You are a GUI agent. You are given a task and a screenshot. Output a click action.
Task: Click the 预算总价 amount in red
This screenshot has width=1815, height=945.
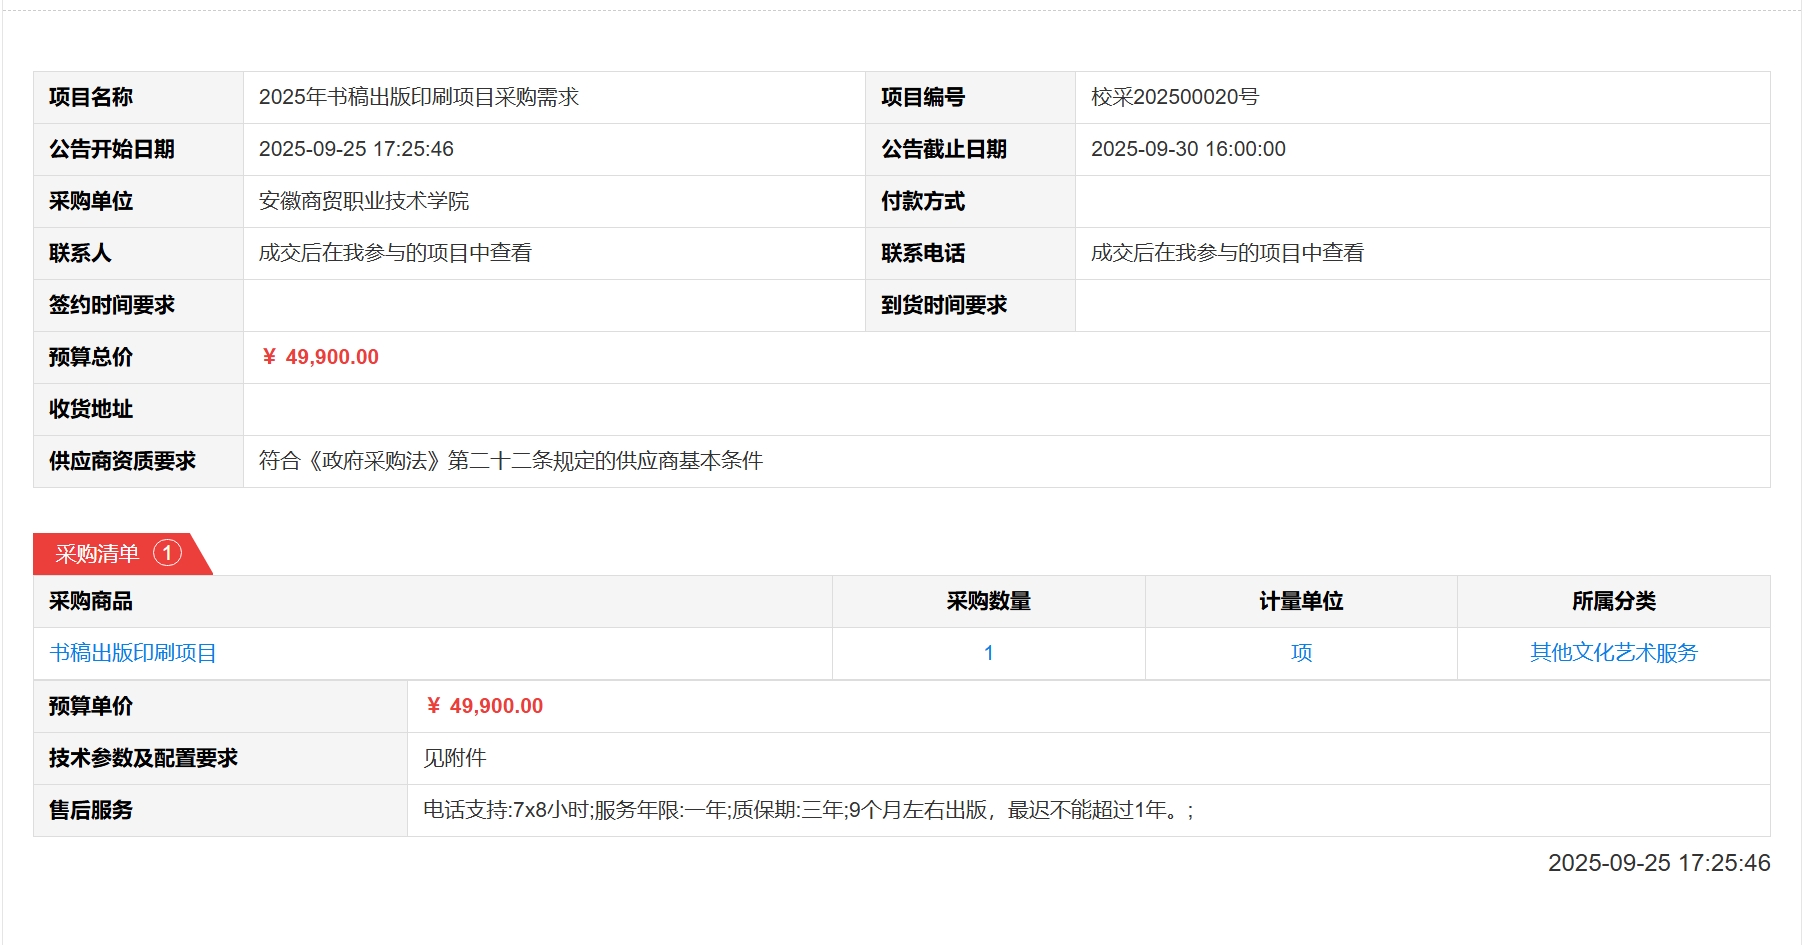321,357
